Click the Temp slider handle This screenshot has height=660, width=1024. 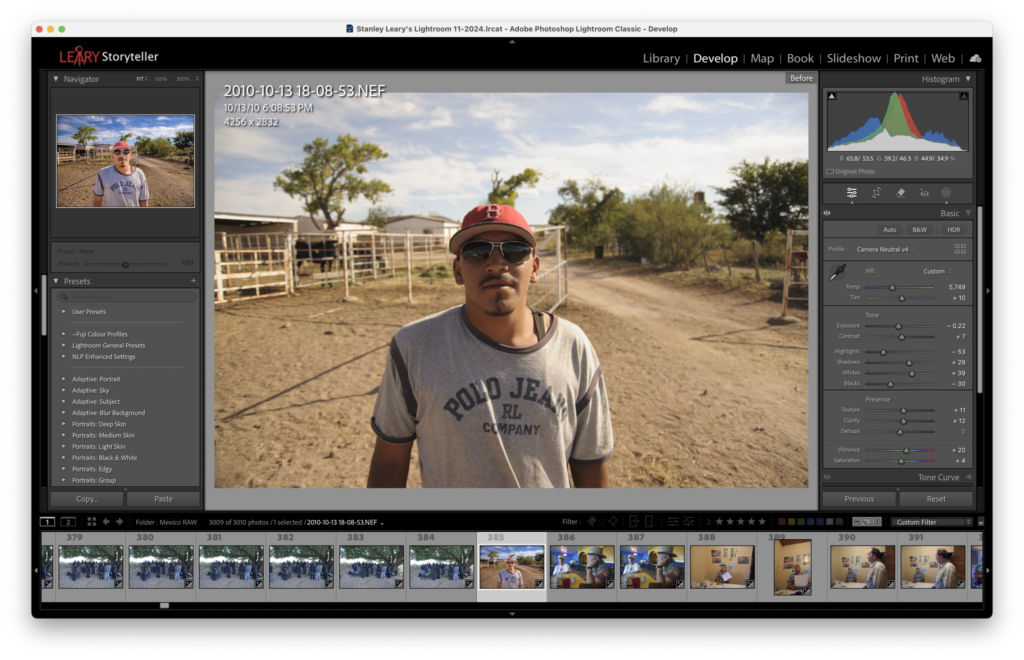coord(892,287)
